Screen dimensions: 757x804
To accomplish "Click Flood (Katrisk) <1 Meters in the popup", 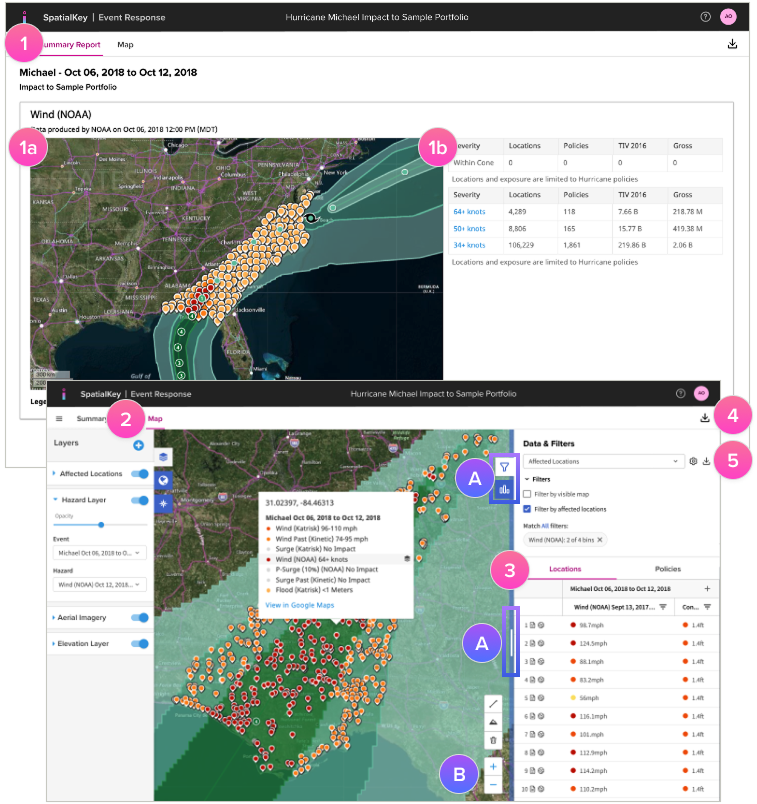I will [314, 590].
